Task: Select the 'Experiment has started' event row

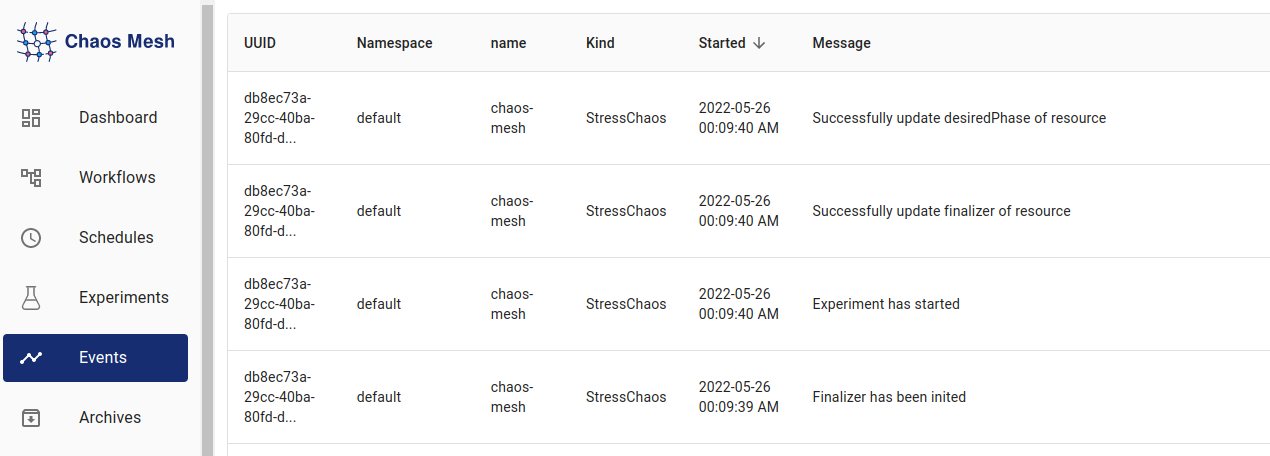Action: 886,304
